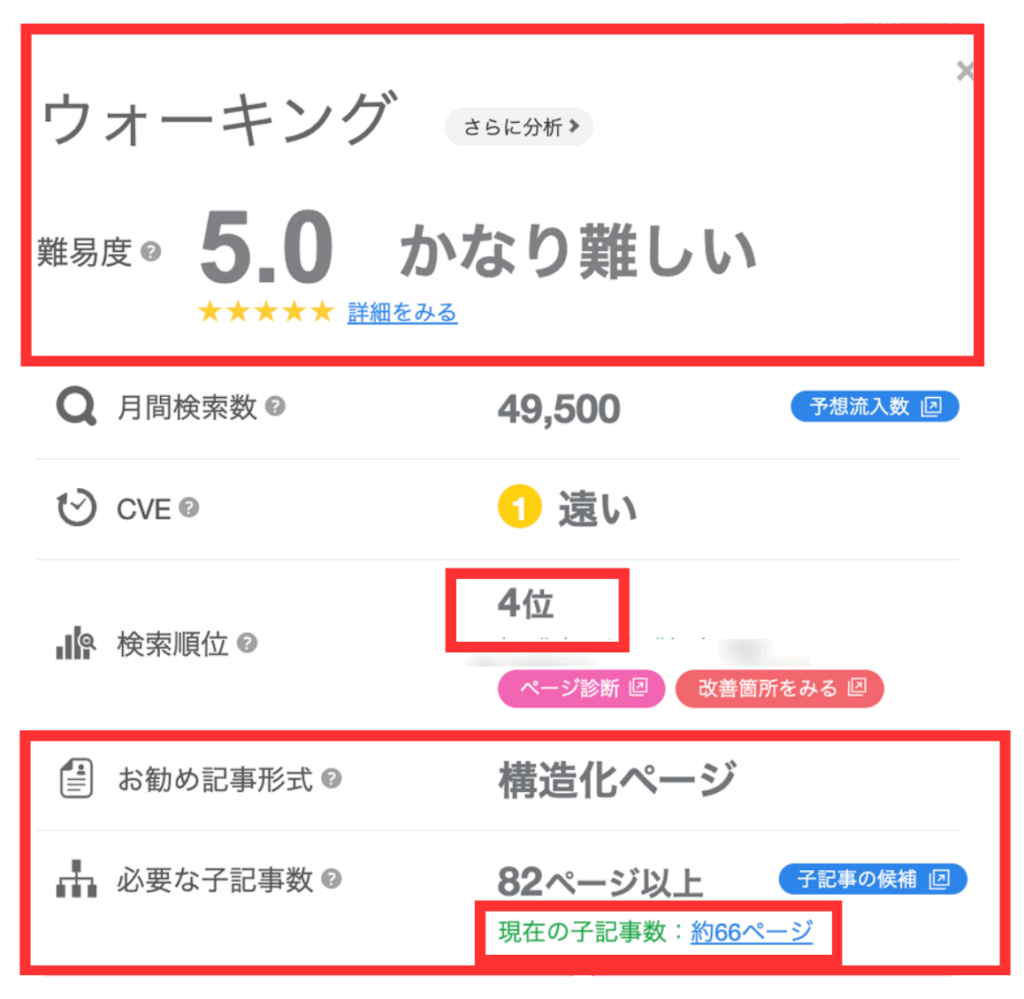Click the help icon next to 月間検索数
This screenshot has height=999, width=1024.
pyautogui.click(x=277, y=407)
